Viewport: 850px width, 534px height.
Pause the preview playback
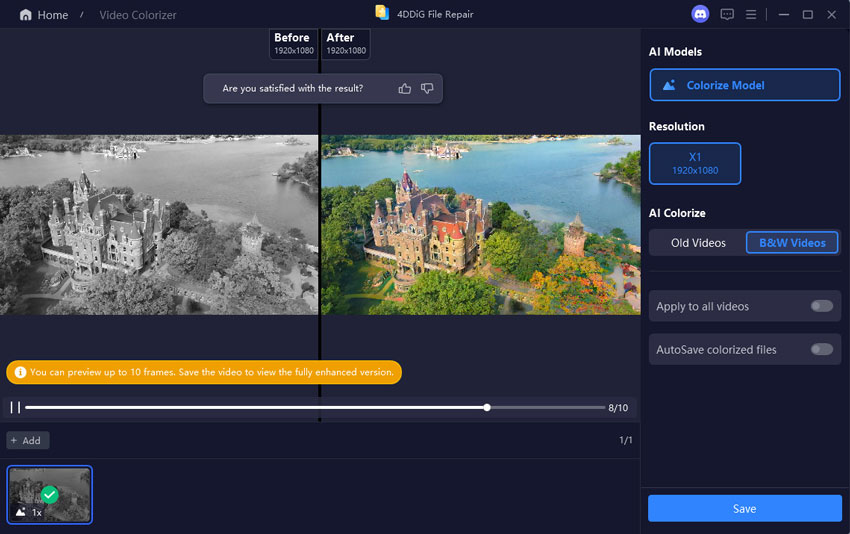coord(15,407)
